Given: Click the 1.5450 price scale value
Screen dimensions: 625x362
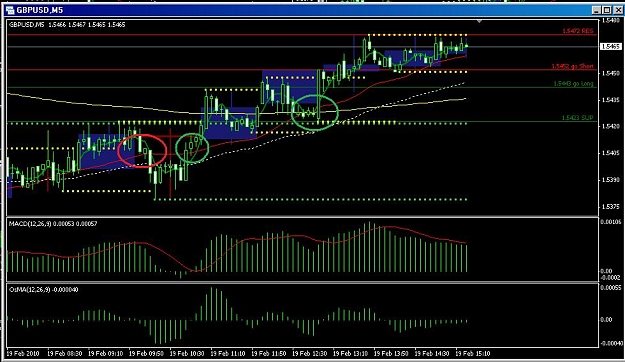Looking at the screenshot, I should click(x=611, y=73).
